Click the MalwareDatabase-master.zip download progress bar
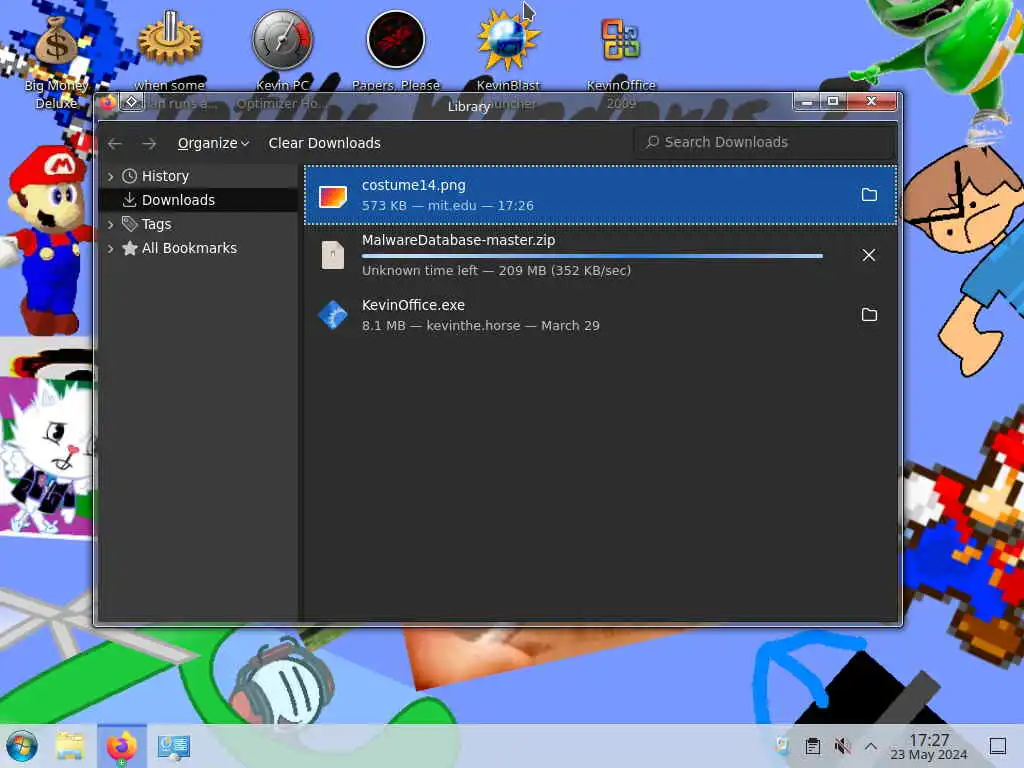Image resolution: width=1024 pixels, height=768 pixels. (592, 256)
